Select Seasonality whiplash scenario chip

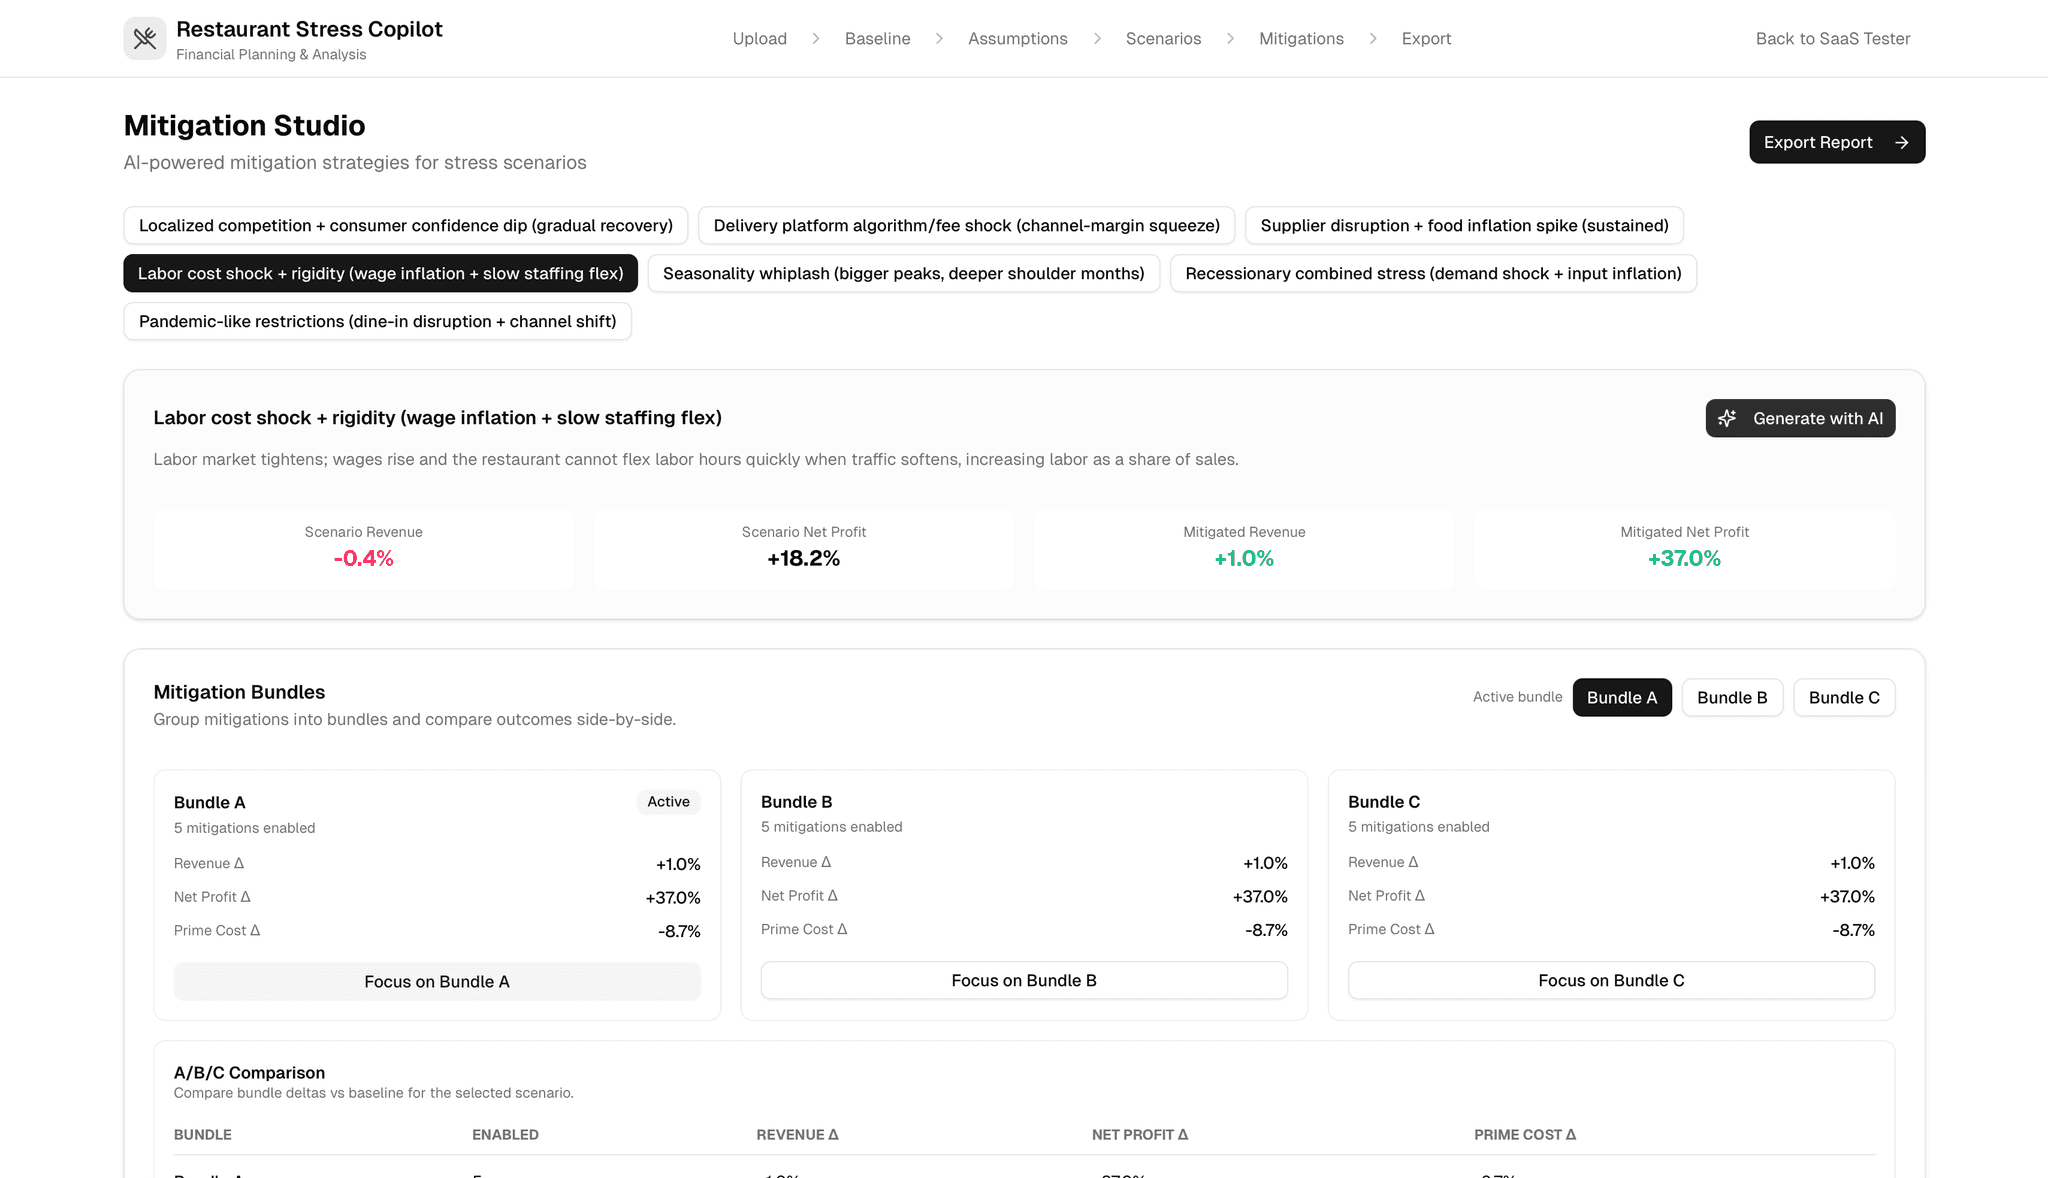[903, 274]
